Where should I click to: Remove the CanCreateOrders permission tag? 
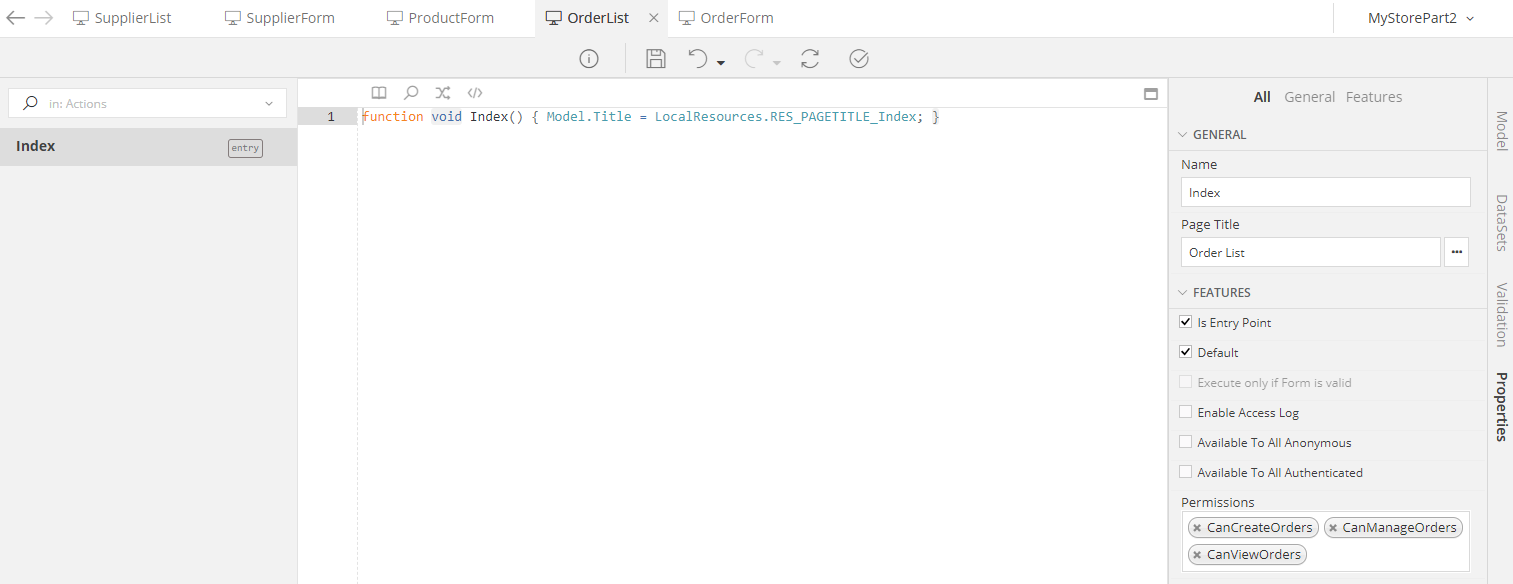1197,528
